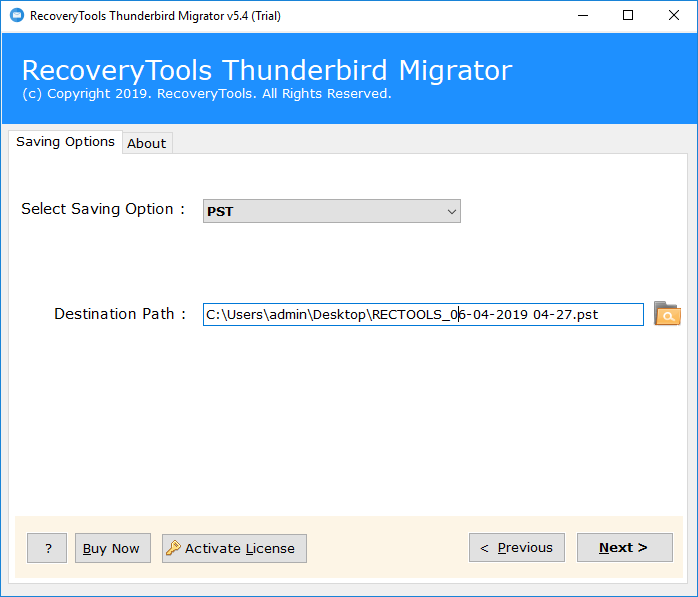Click the Next > button
This screenshot has width=698, height=597.
click(x=625, y=548)
